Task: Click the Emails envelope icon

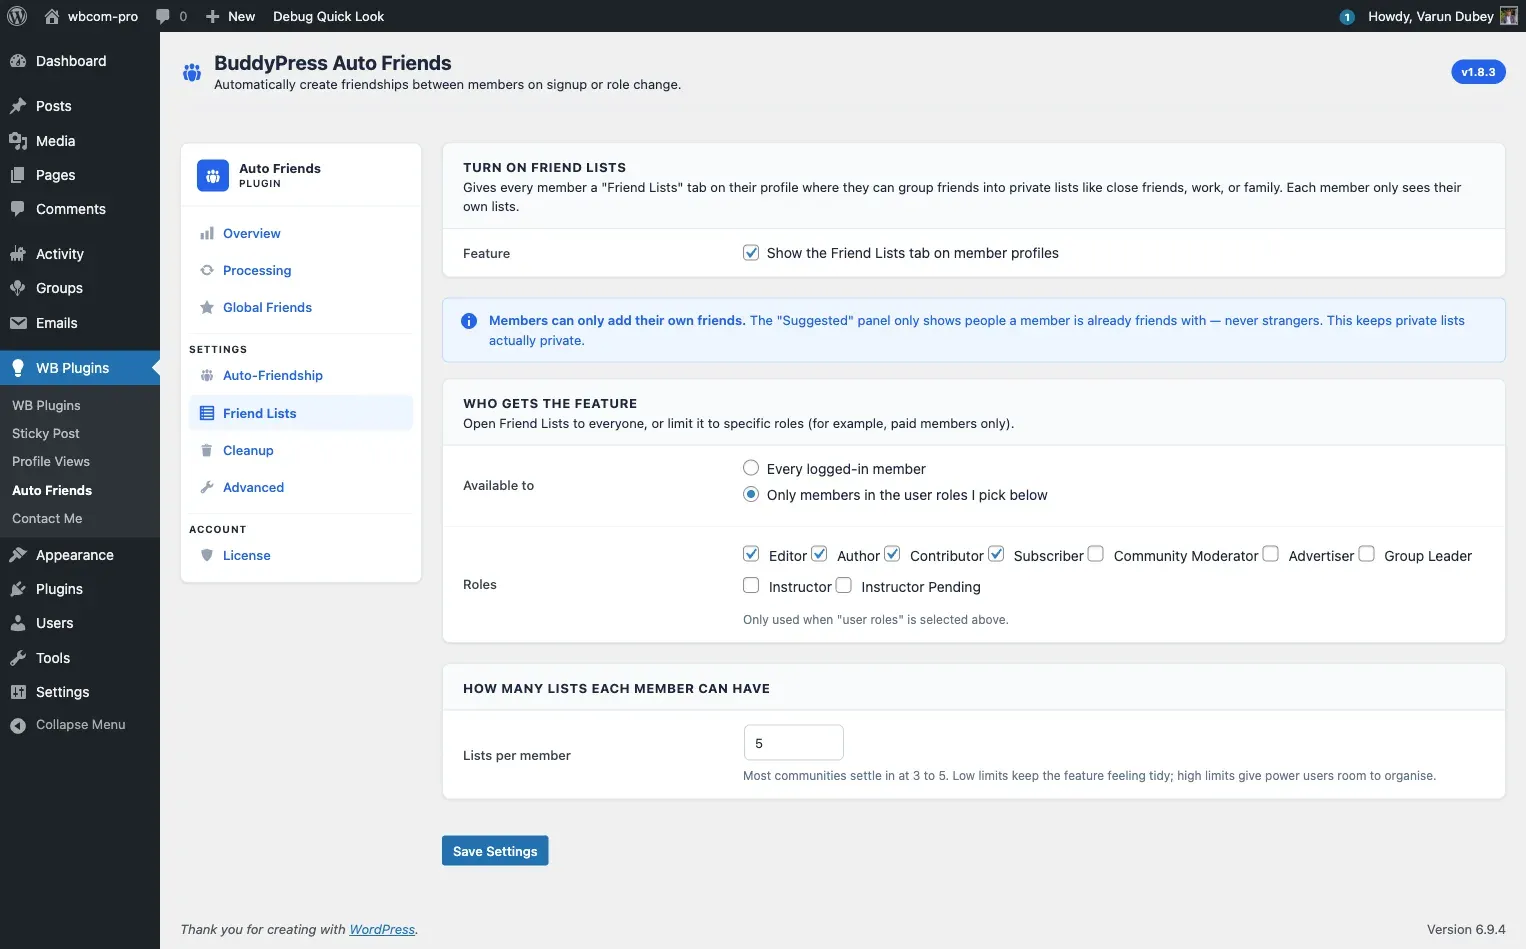Action: pos(18,323)
